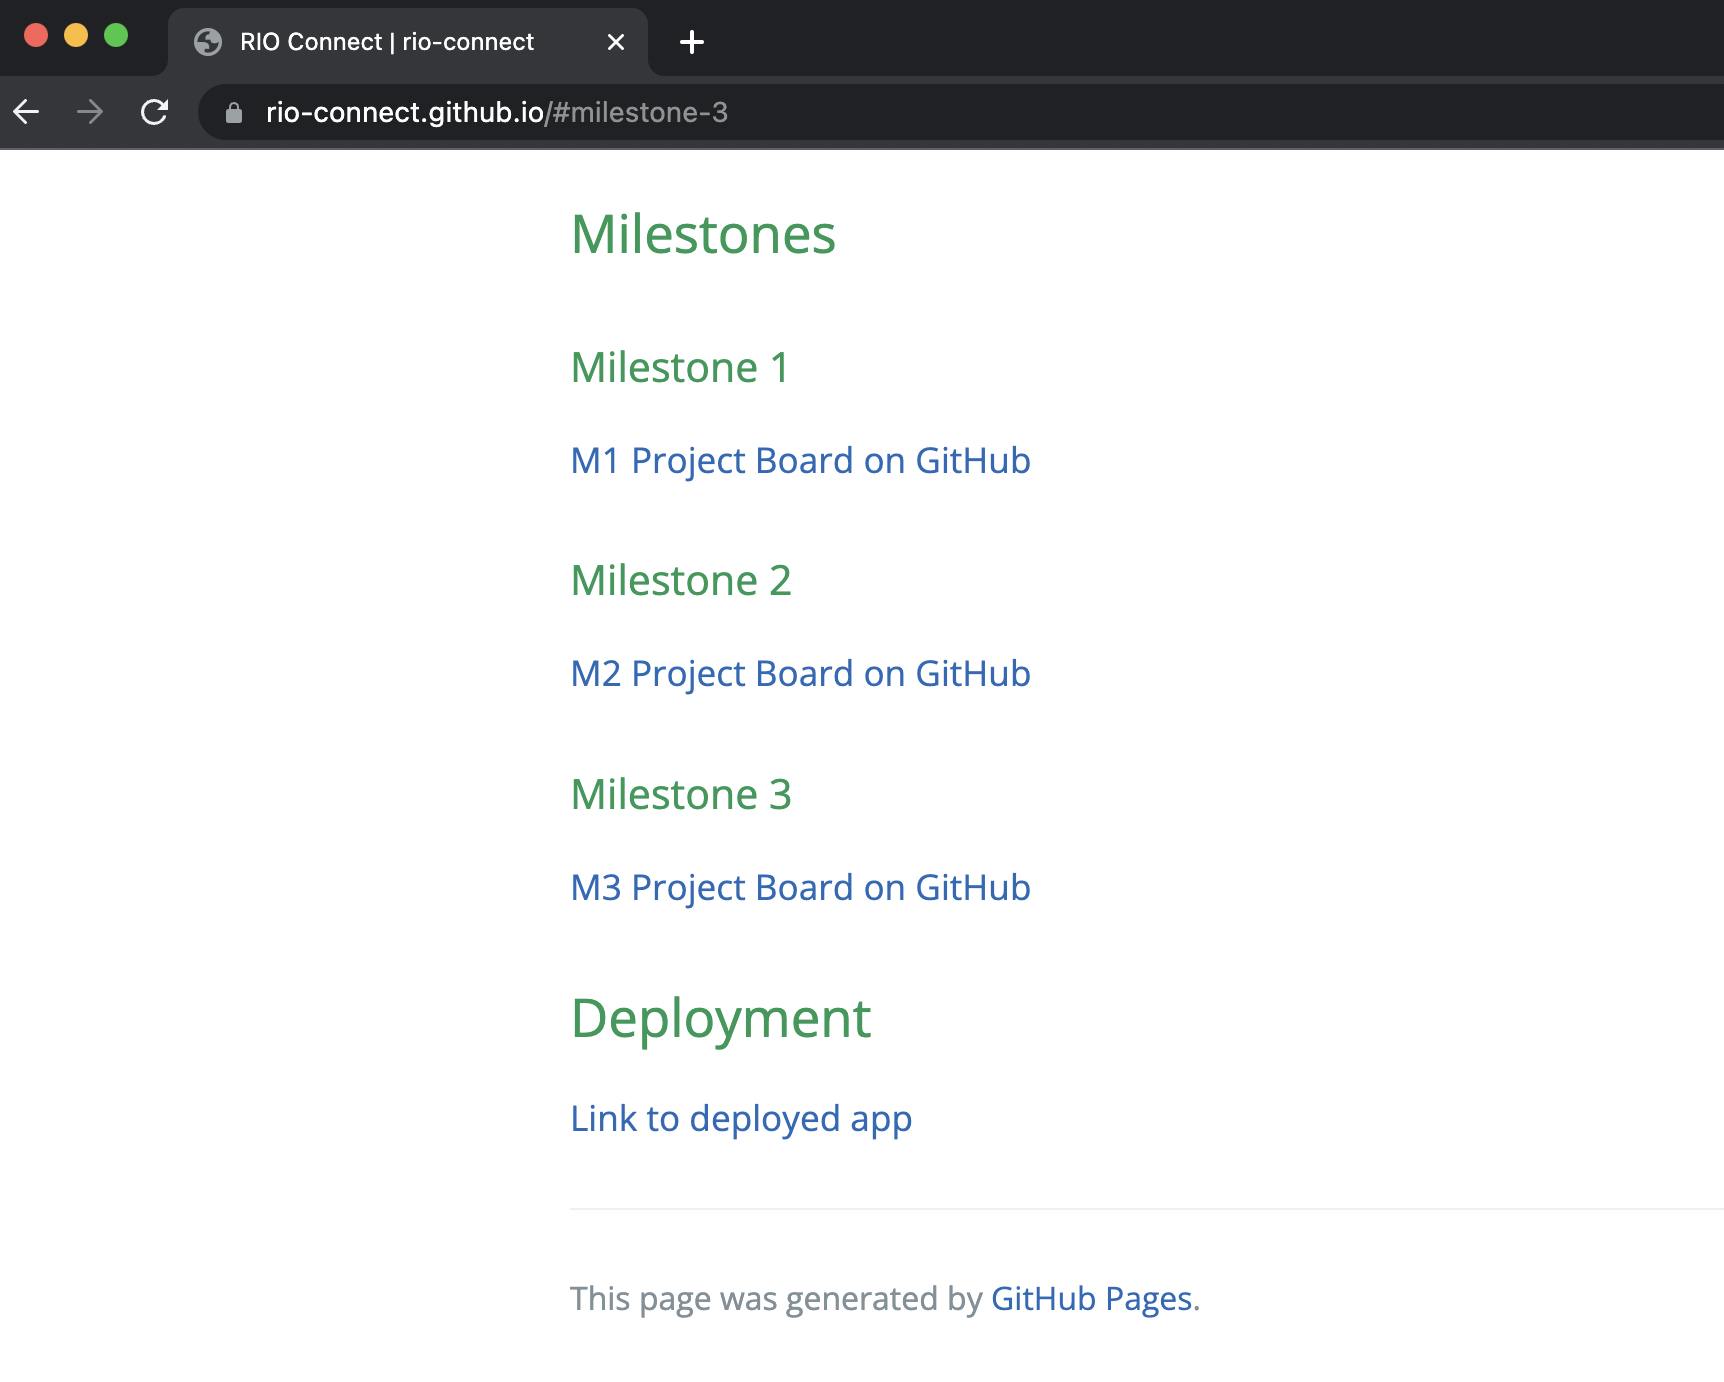This screenshot has height=1382, width=1724.
Task: Follow the GitHub Pages footer link
Action: point(1092,1299)
